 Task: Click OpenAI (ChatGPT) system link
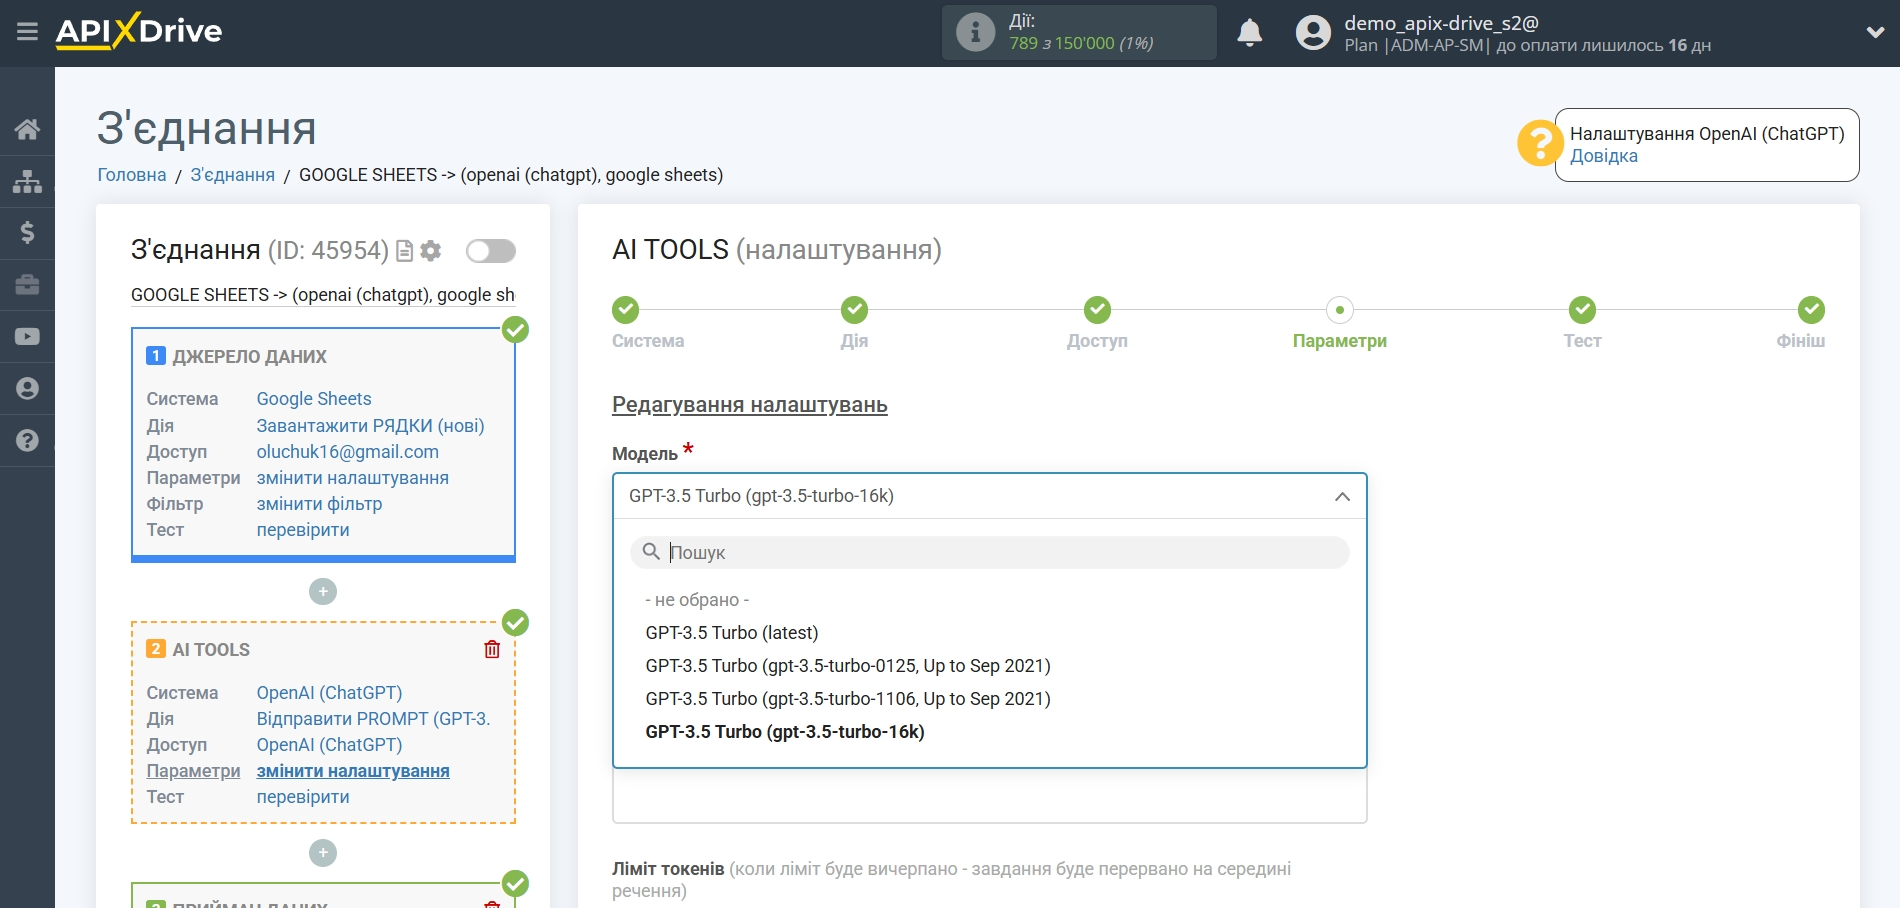pos(329,693)
